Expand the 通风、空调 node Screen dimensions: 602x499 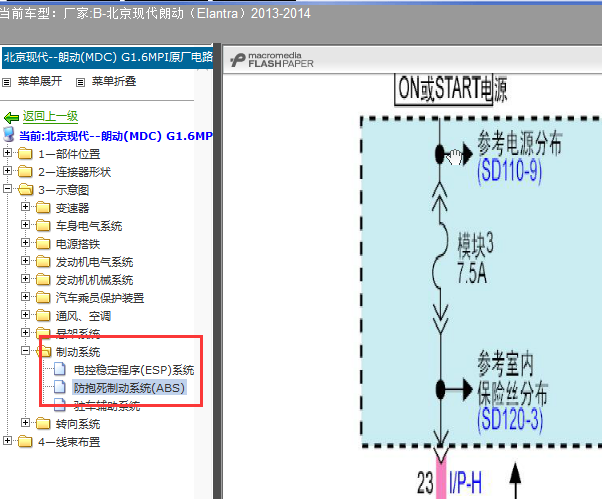(x=25, y=315)
